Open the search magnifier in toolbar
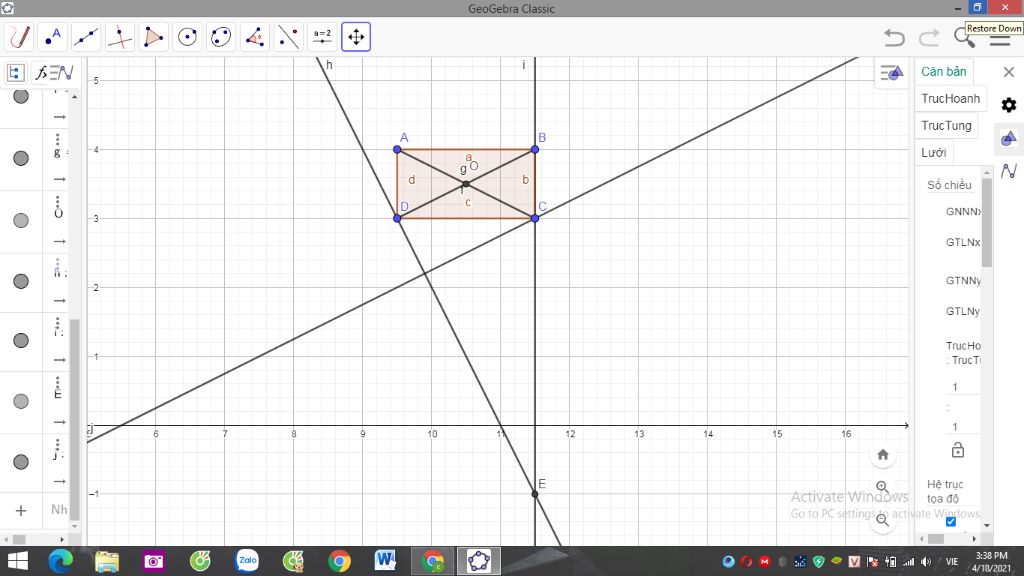 point(964,38)
